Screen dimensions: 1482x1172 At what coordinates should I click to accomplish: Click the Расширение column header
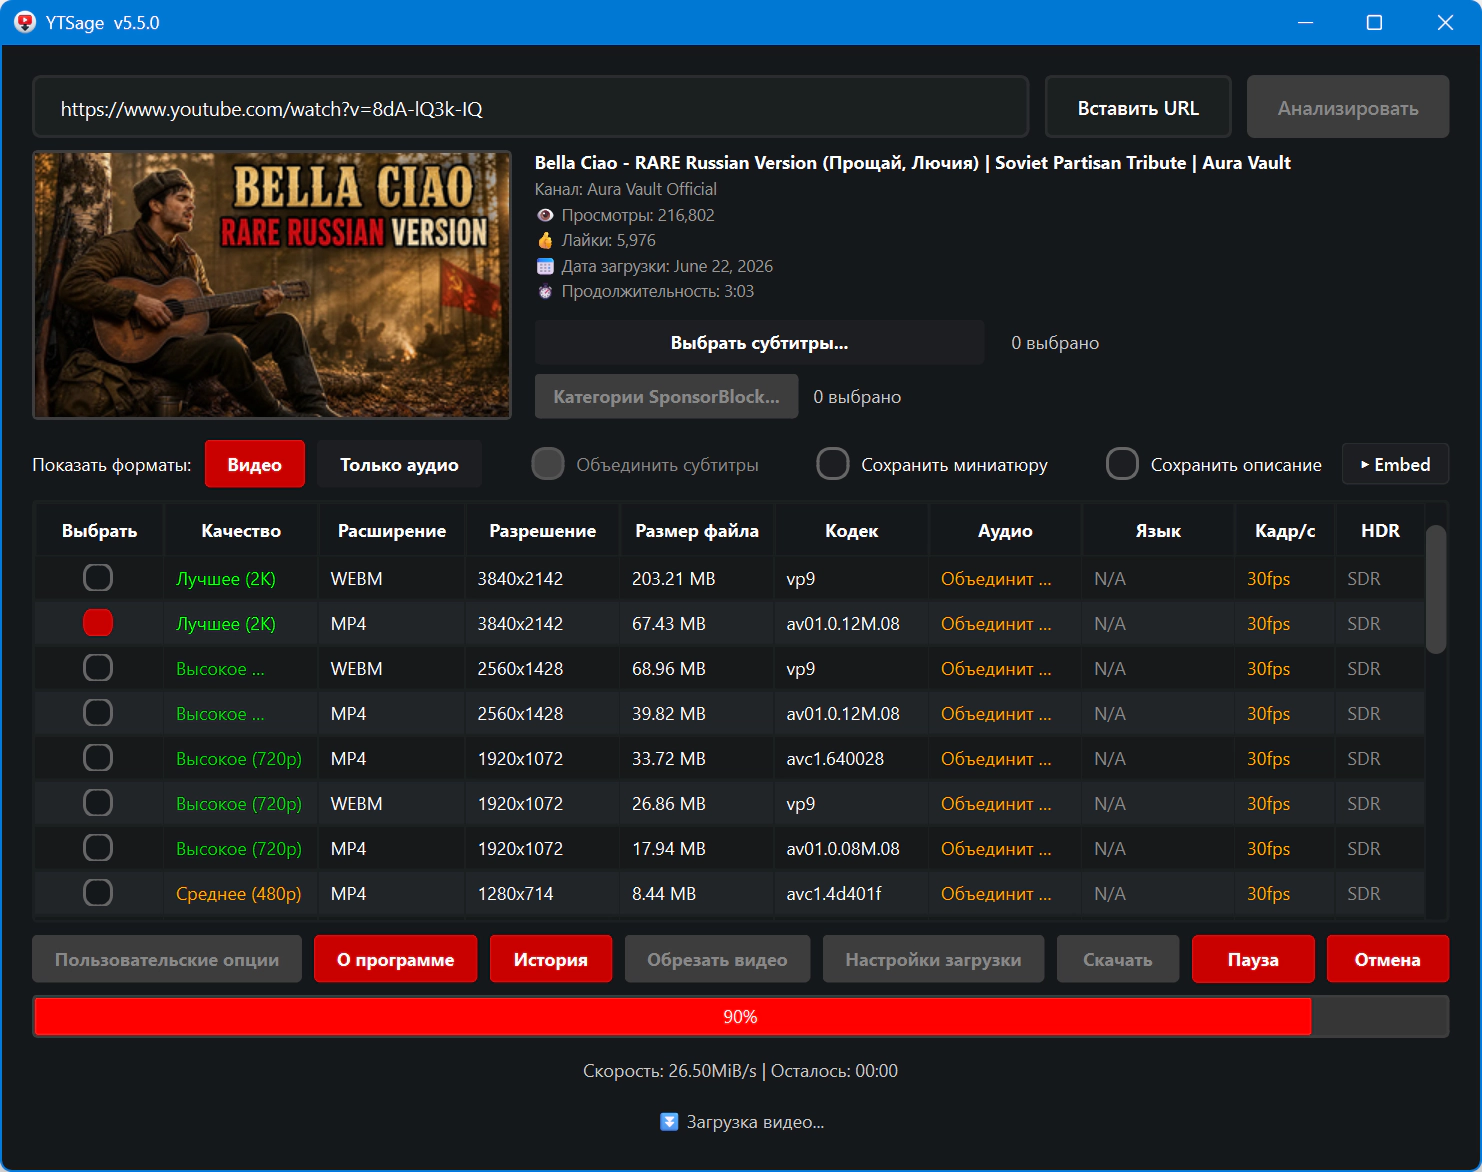[x=392, y=531]
